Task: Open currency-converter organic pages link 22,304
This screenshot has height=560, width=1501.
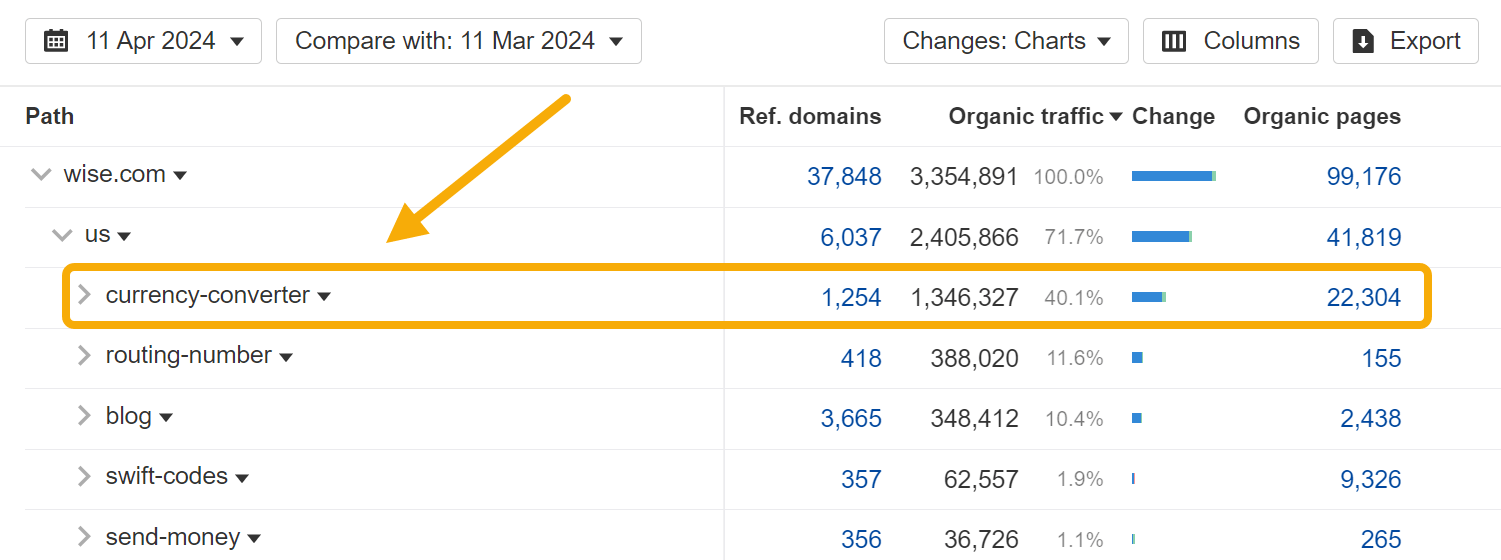Action: pyautogui.click(x=1363, y=297)
